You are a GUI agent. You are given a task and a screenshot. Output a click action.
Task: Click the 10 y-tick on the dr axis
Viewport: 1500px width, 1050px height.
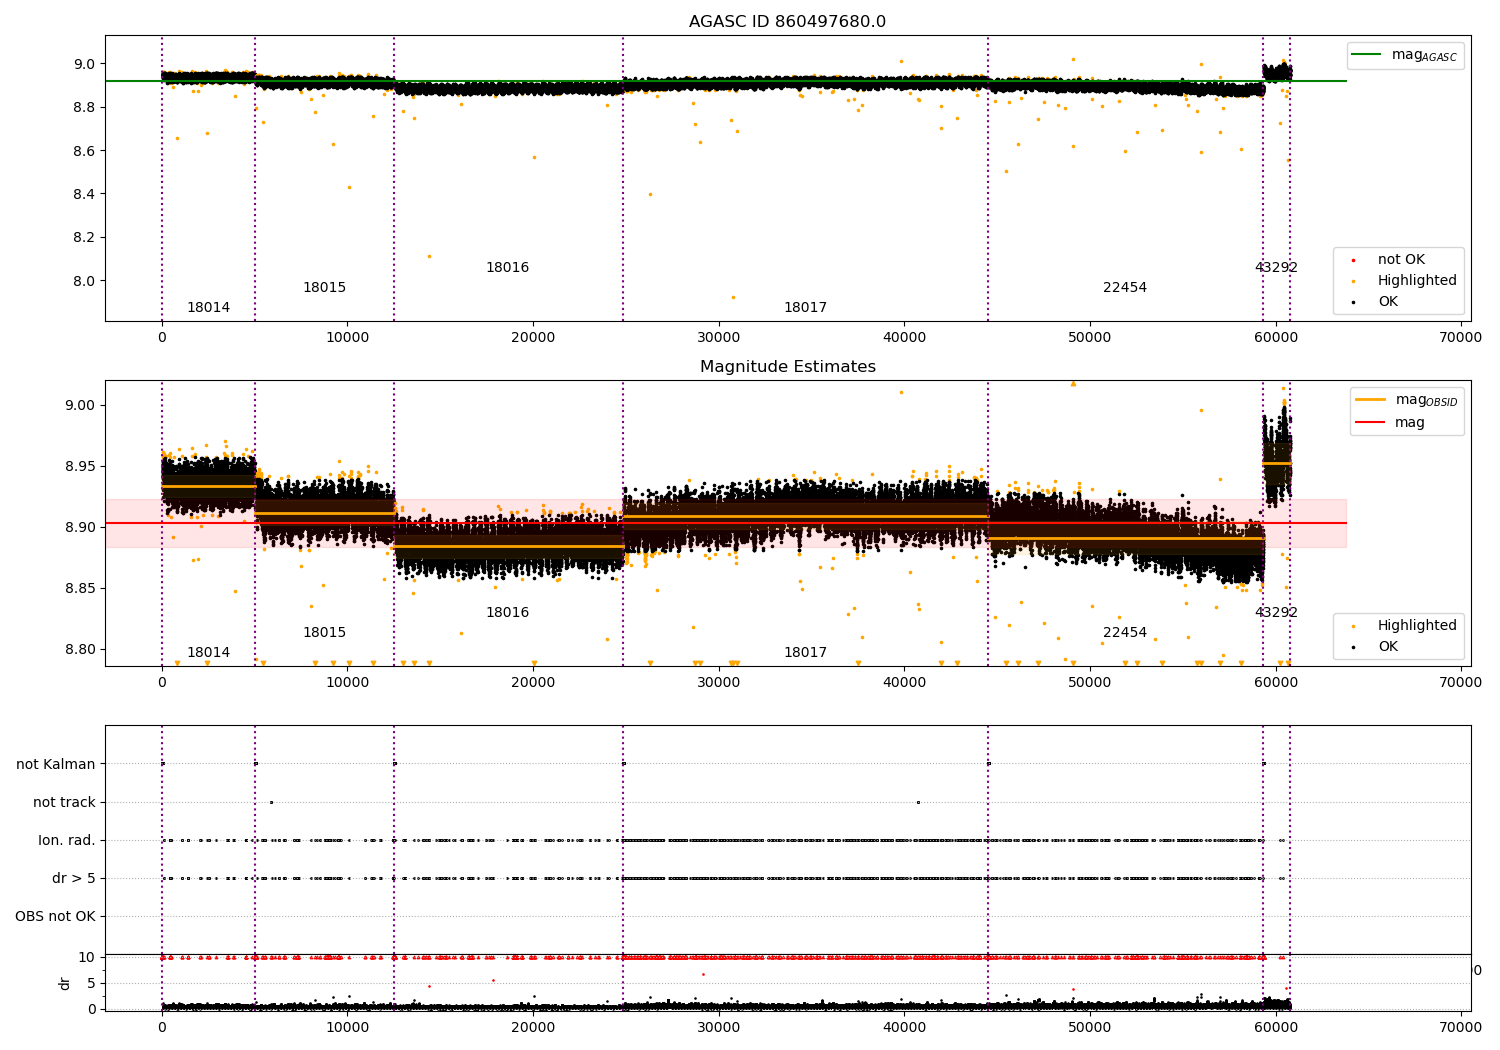87,957
